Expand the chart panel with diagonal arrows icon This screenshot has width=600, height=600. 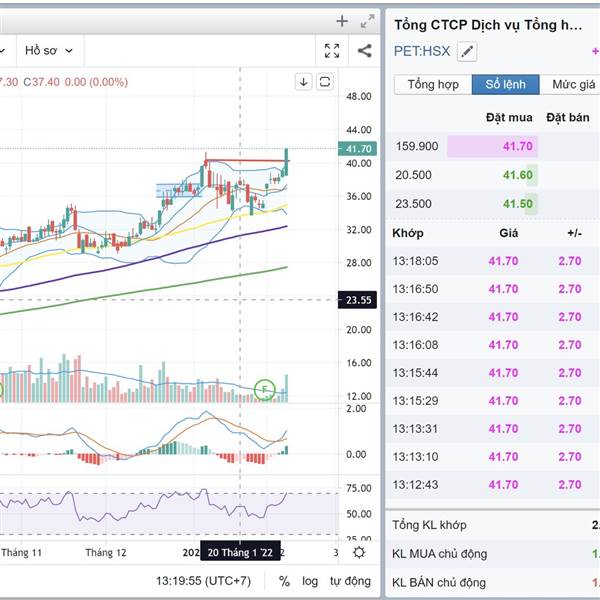point(367,20)
